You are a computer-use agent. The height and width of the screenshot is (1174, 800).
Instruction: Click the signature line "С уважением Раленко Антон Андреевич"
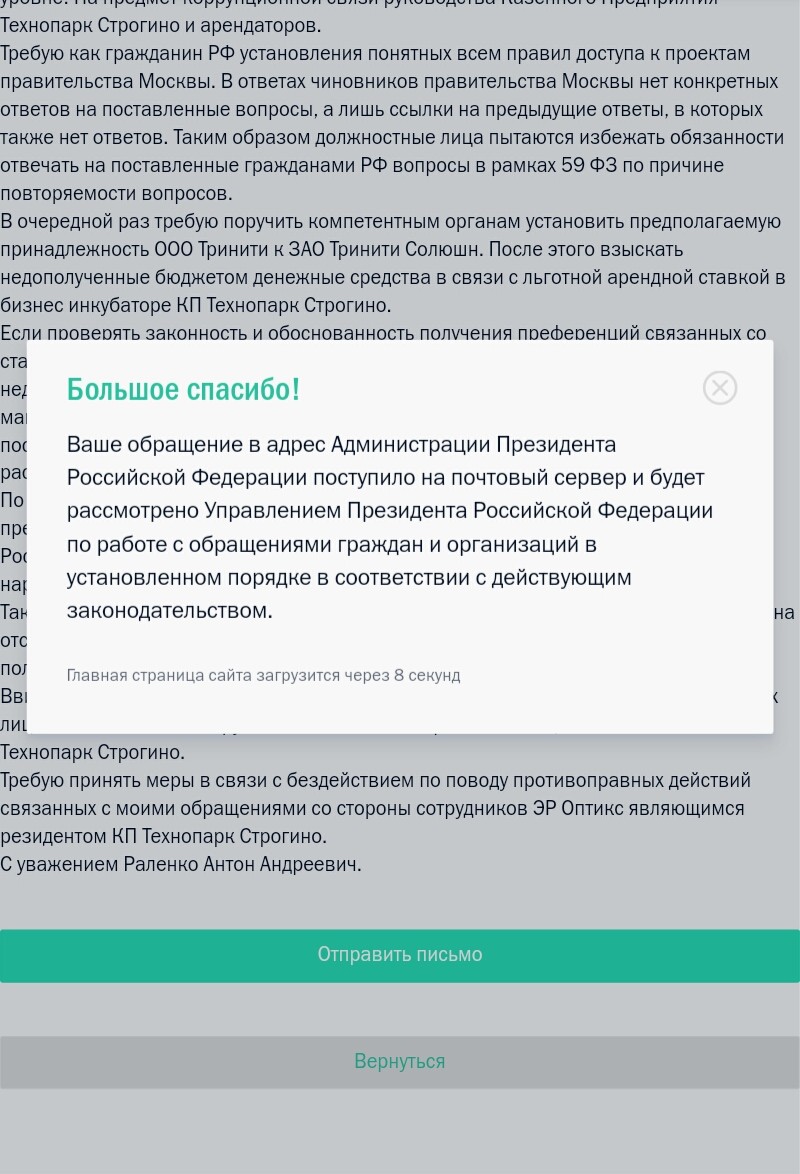tap(181, 864)
